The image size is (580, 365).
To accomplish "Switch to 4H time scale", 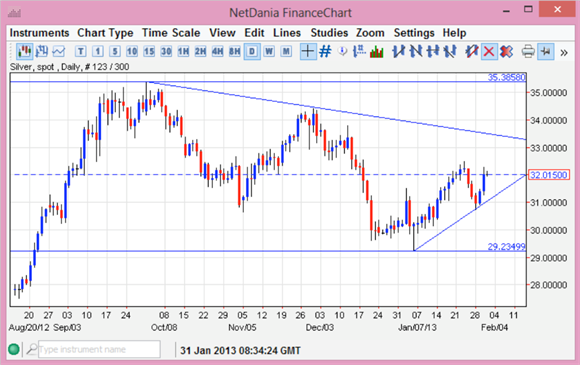I will [217, 51].
